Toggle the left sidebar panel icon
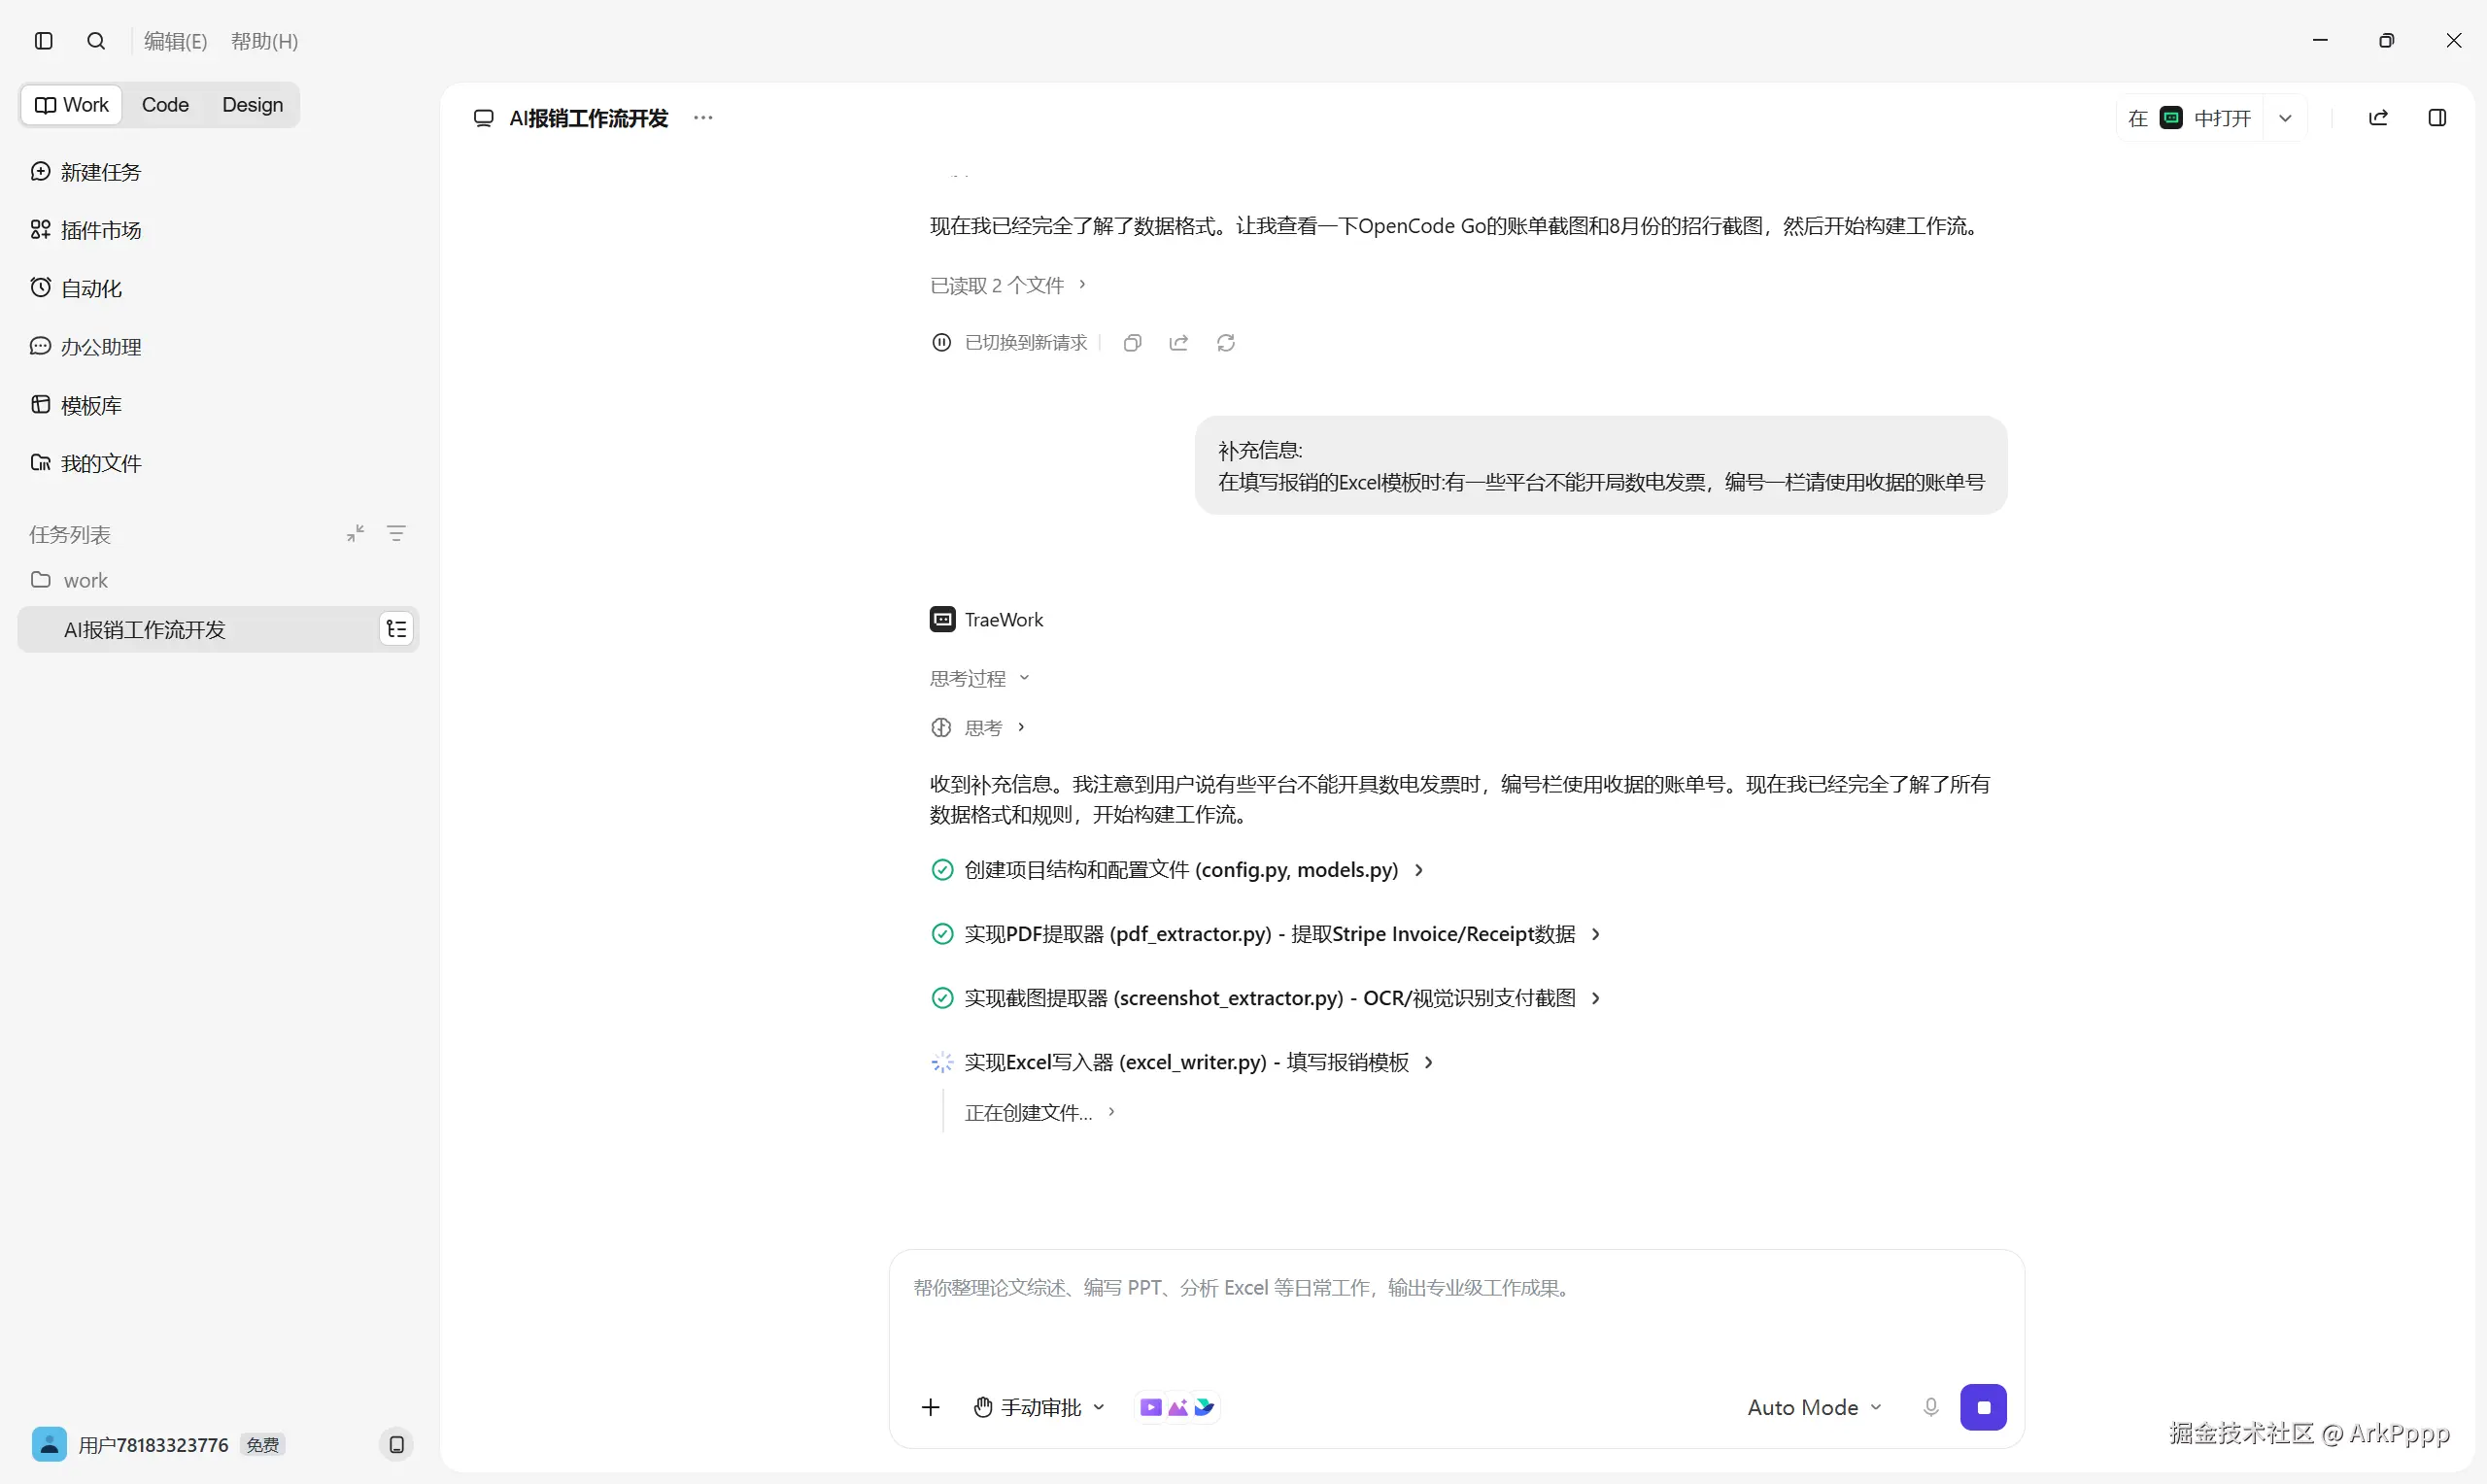The width and height of the screenshot is (2487, 1484). [44, 41]
